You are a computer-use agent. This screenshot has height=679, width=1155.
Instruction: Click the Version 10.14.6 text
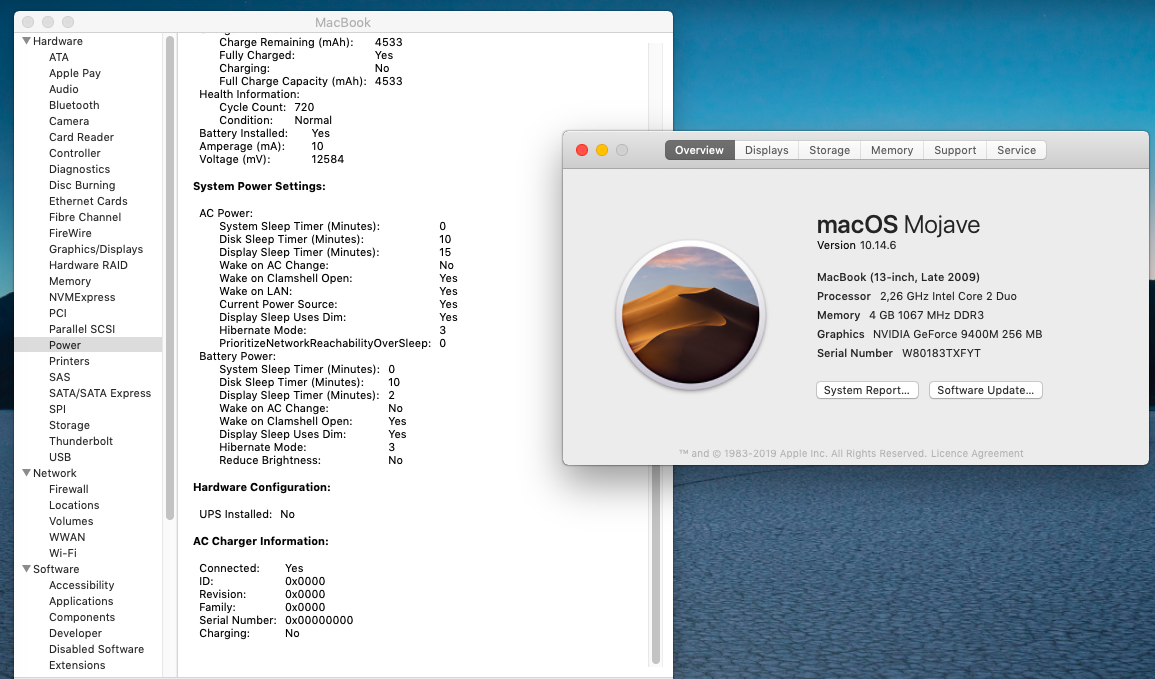coord(857,245)
